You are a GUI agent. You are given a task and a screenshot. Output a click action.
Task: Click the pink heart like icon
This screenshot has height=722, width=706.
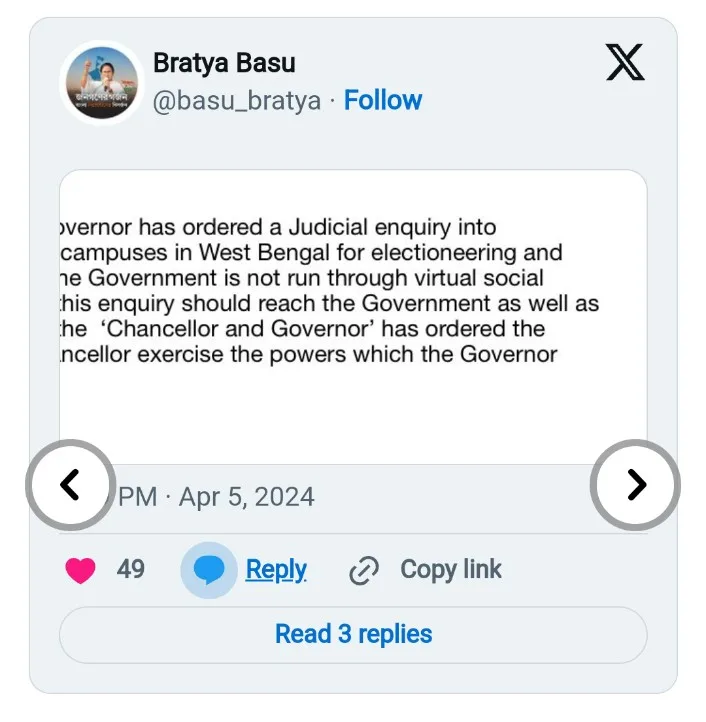coord(80,571)
